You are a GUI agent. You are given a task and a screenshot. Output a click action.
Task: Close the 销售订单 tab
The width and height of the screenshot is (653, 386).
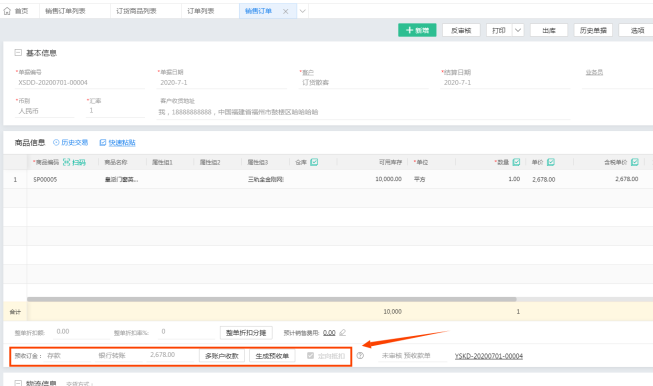(286, 12)
